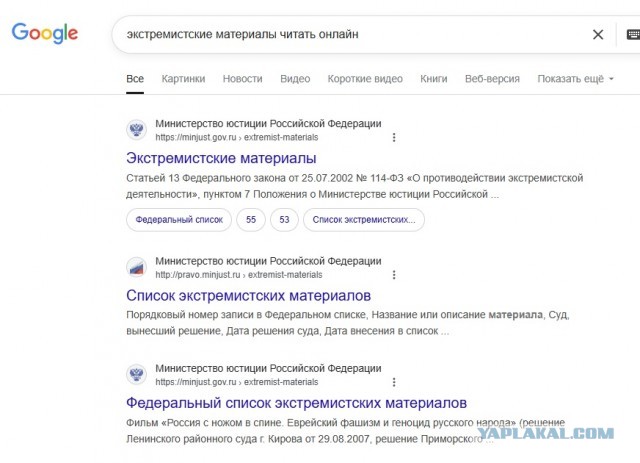Open the on-screen keyboard icon
This screenshot has width=640, height=463.
[633, 35]
